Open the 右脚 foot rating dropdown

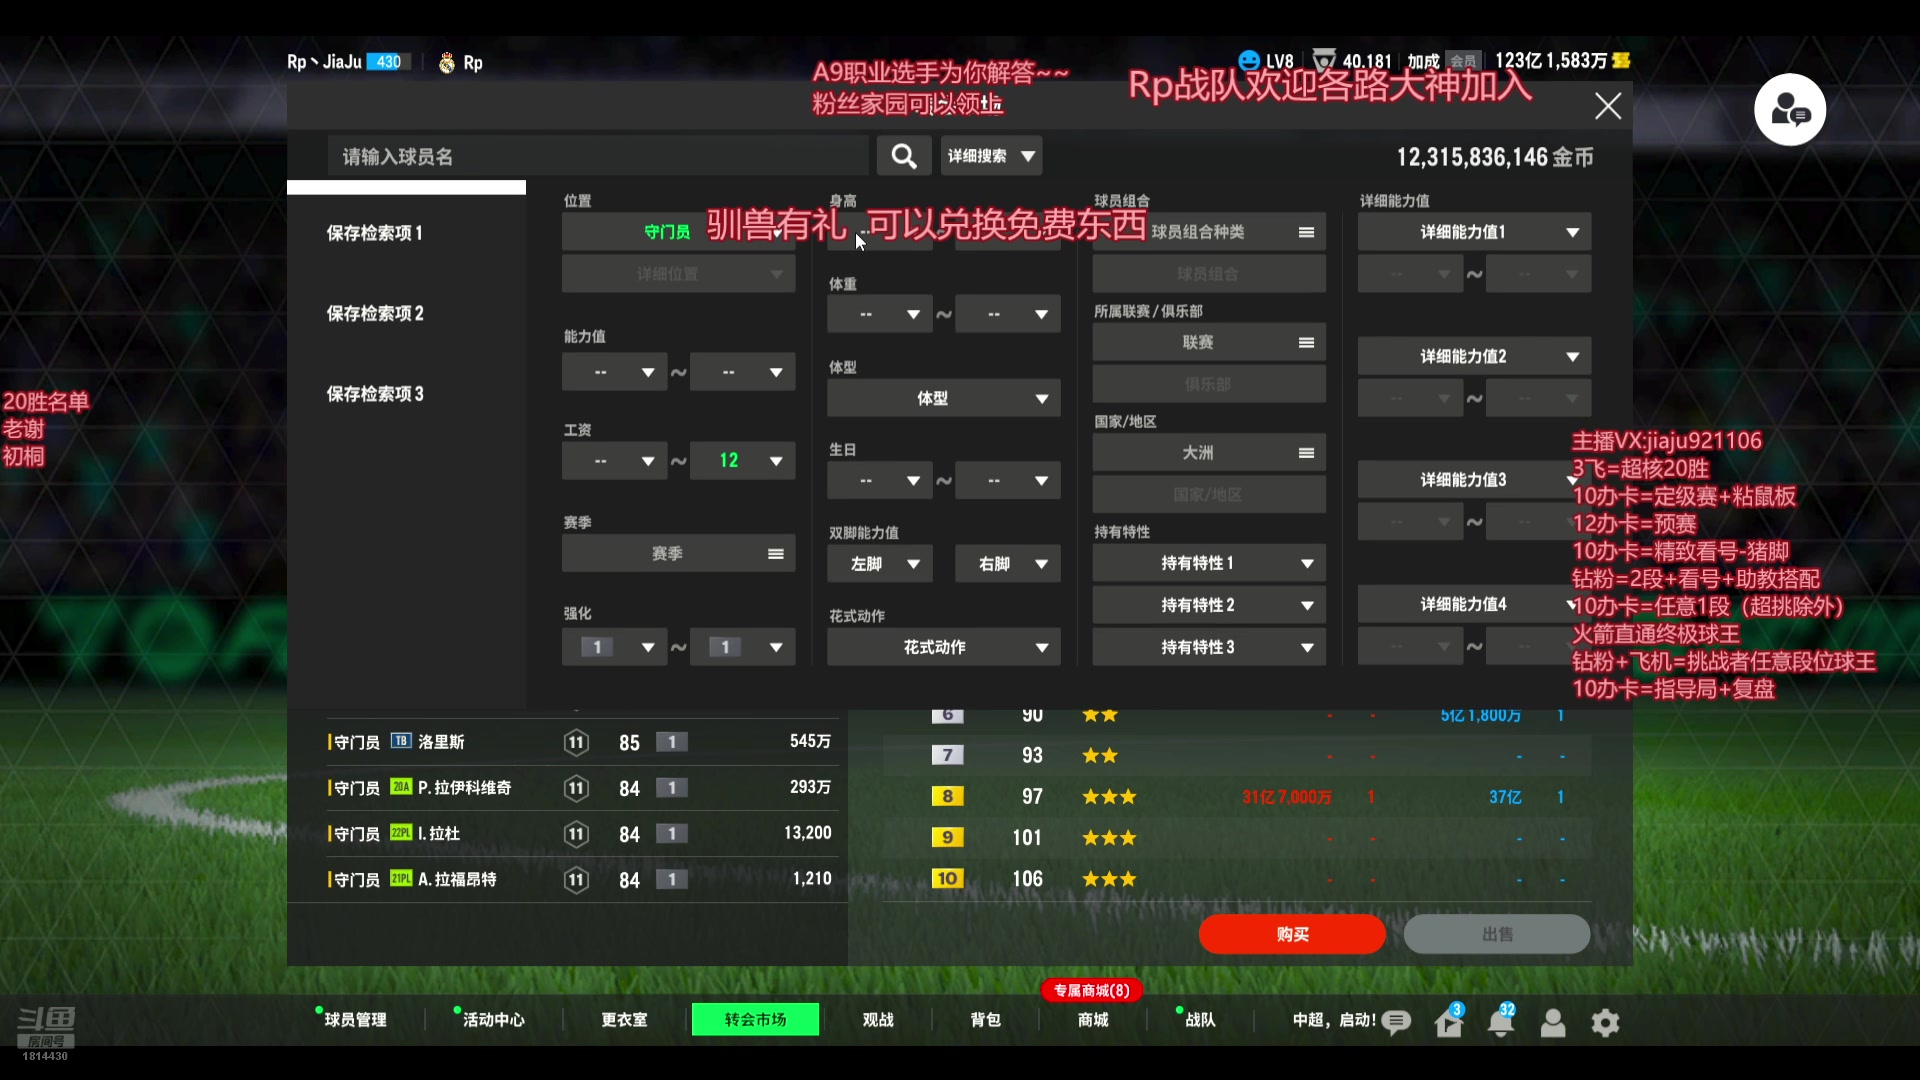[1007, 564]
